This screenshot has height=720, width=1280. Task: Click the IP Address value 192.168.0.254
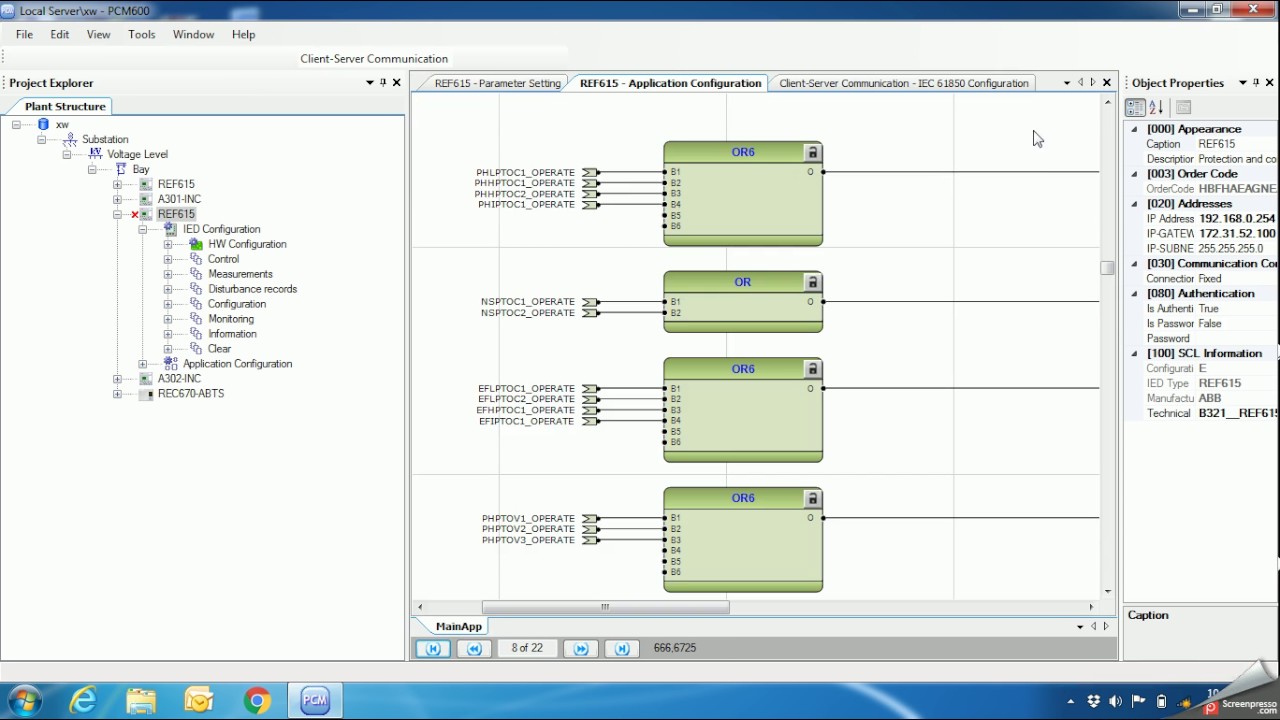click(x=1237, y=219)
